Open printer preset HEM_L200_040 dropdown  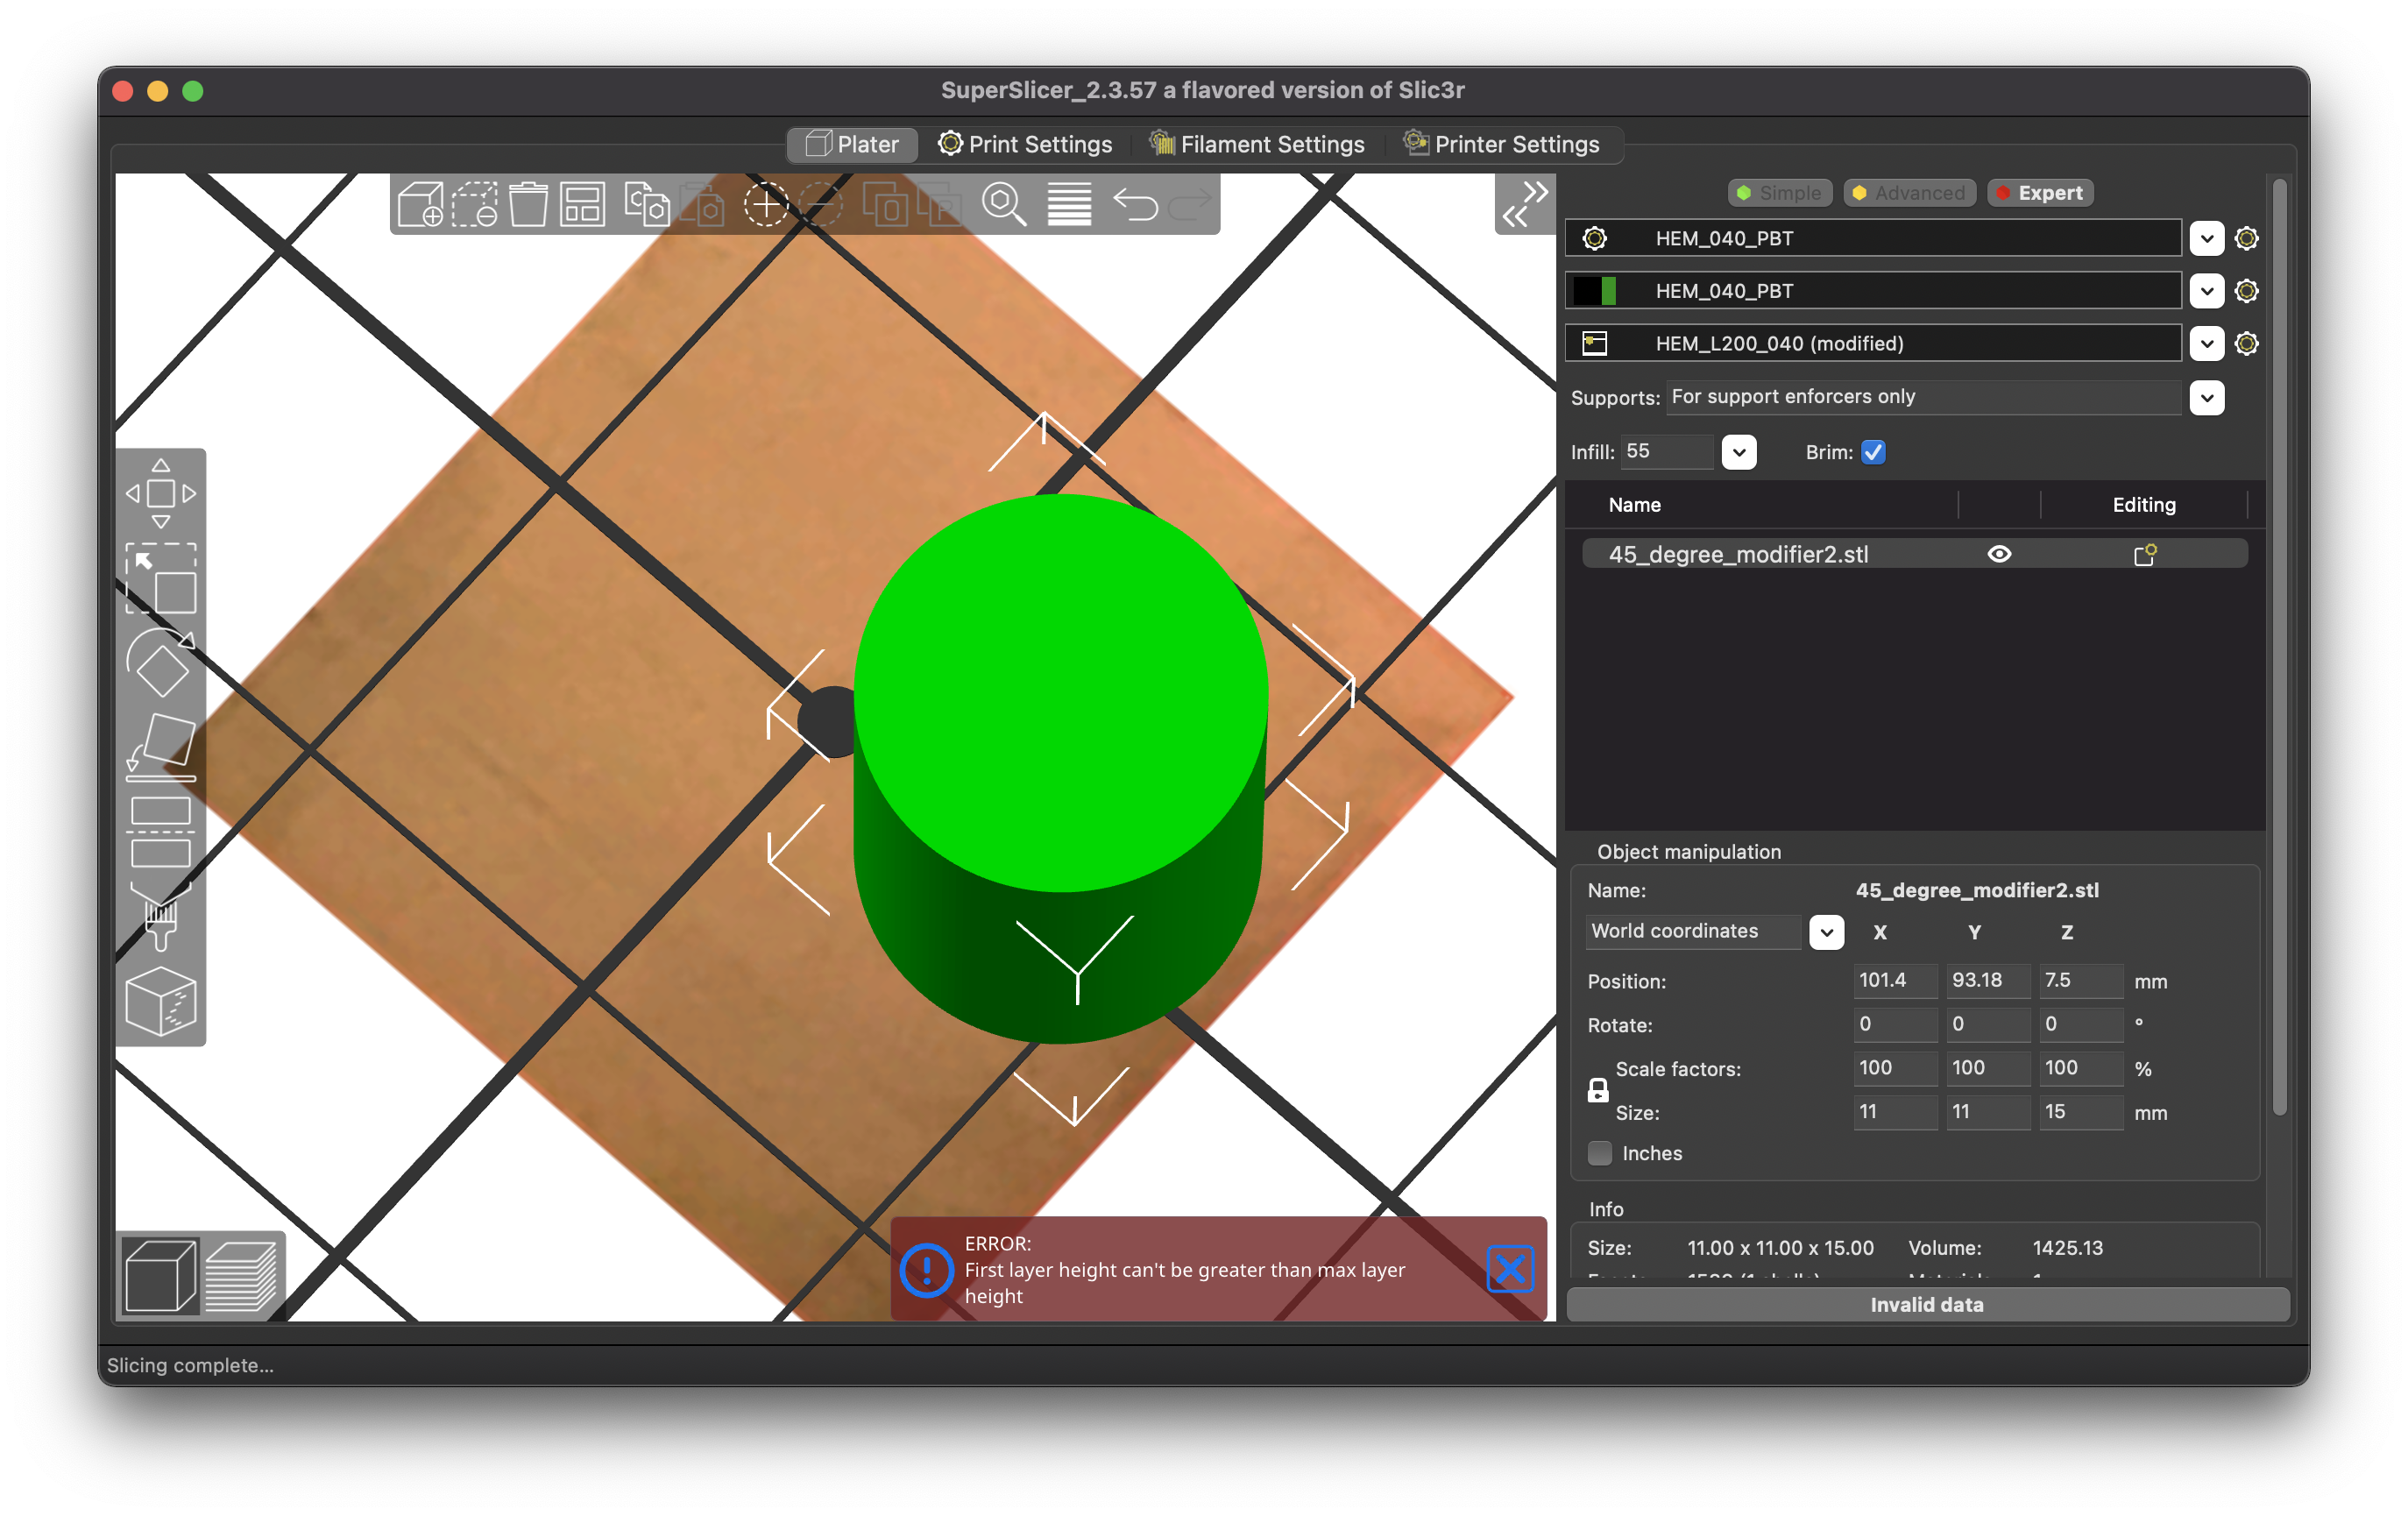2206,344
